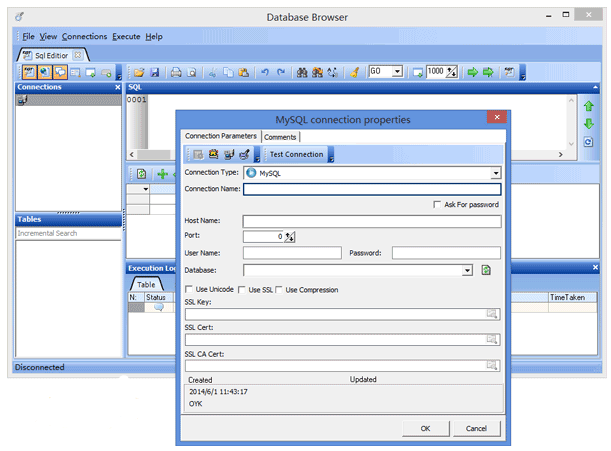The height and width of the screenshot is (451, 611).
Task: Browse for the SSL Key file
Action: [491, 314]
